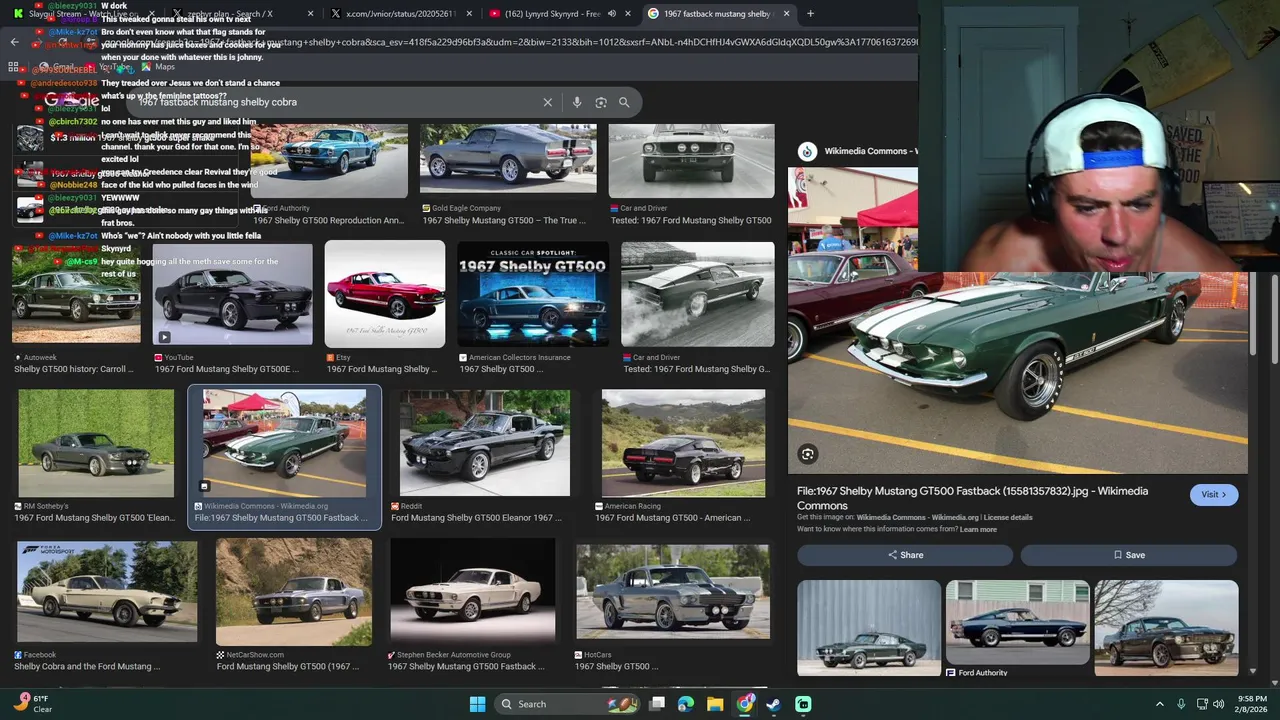Open volume control in system tray

[x=1219, y=704]
